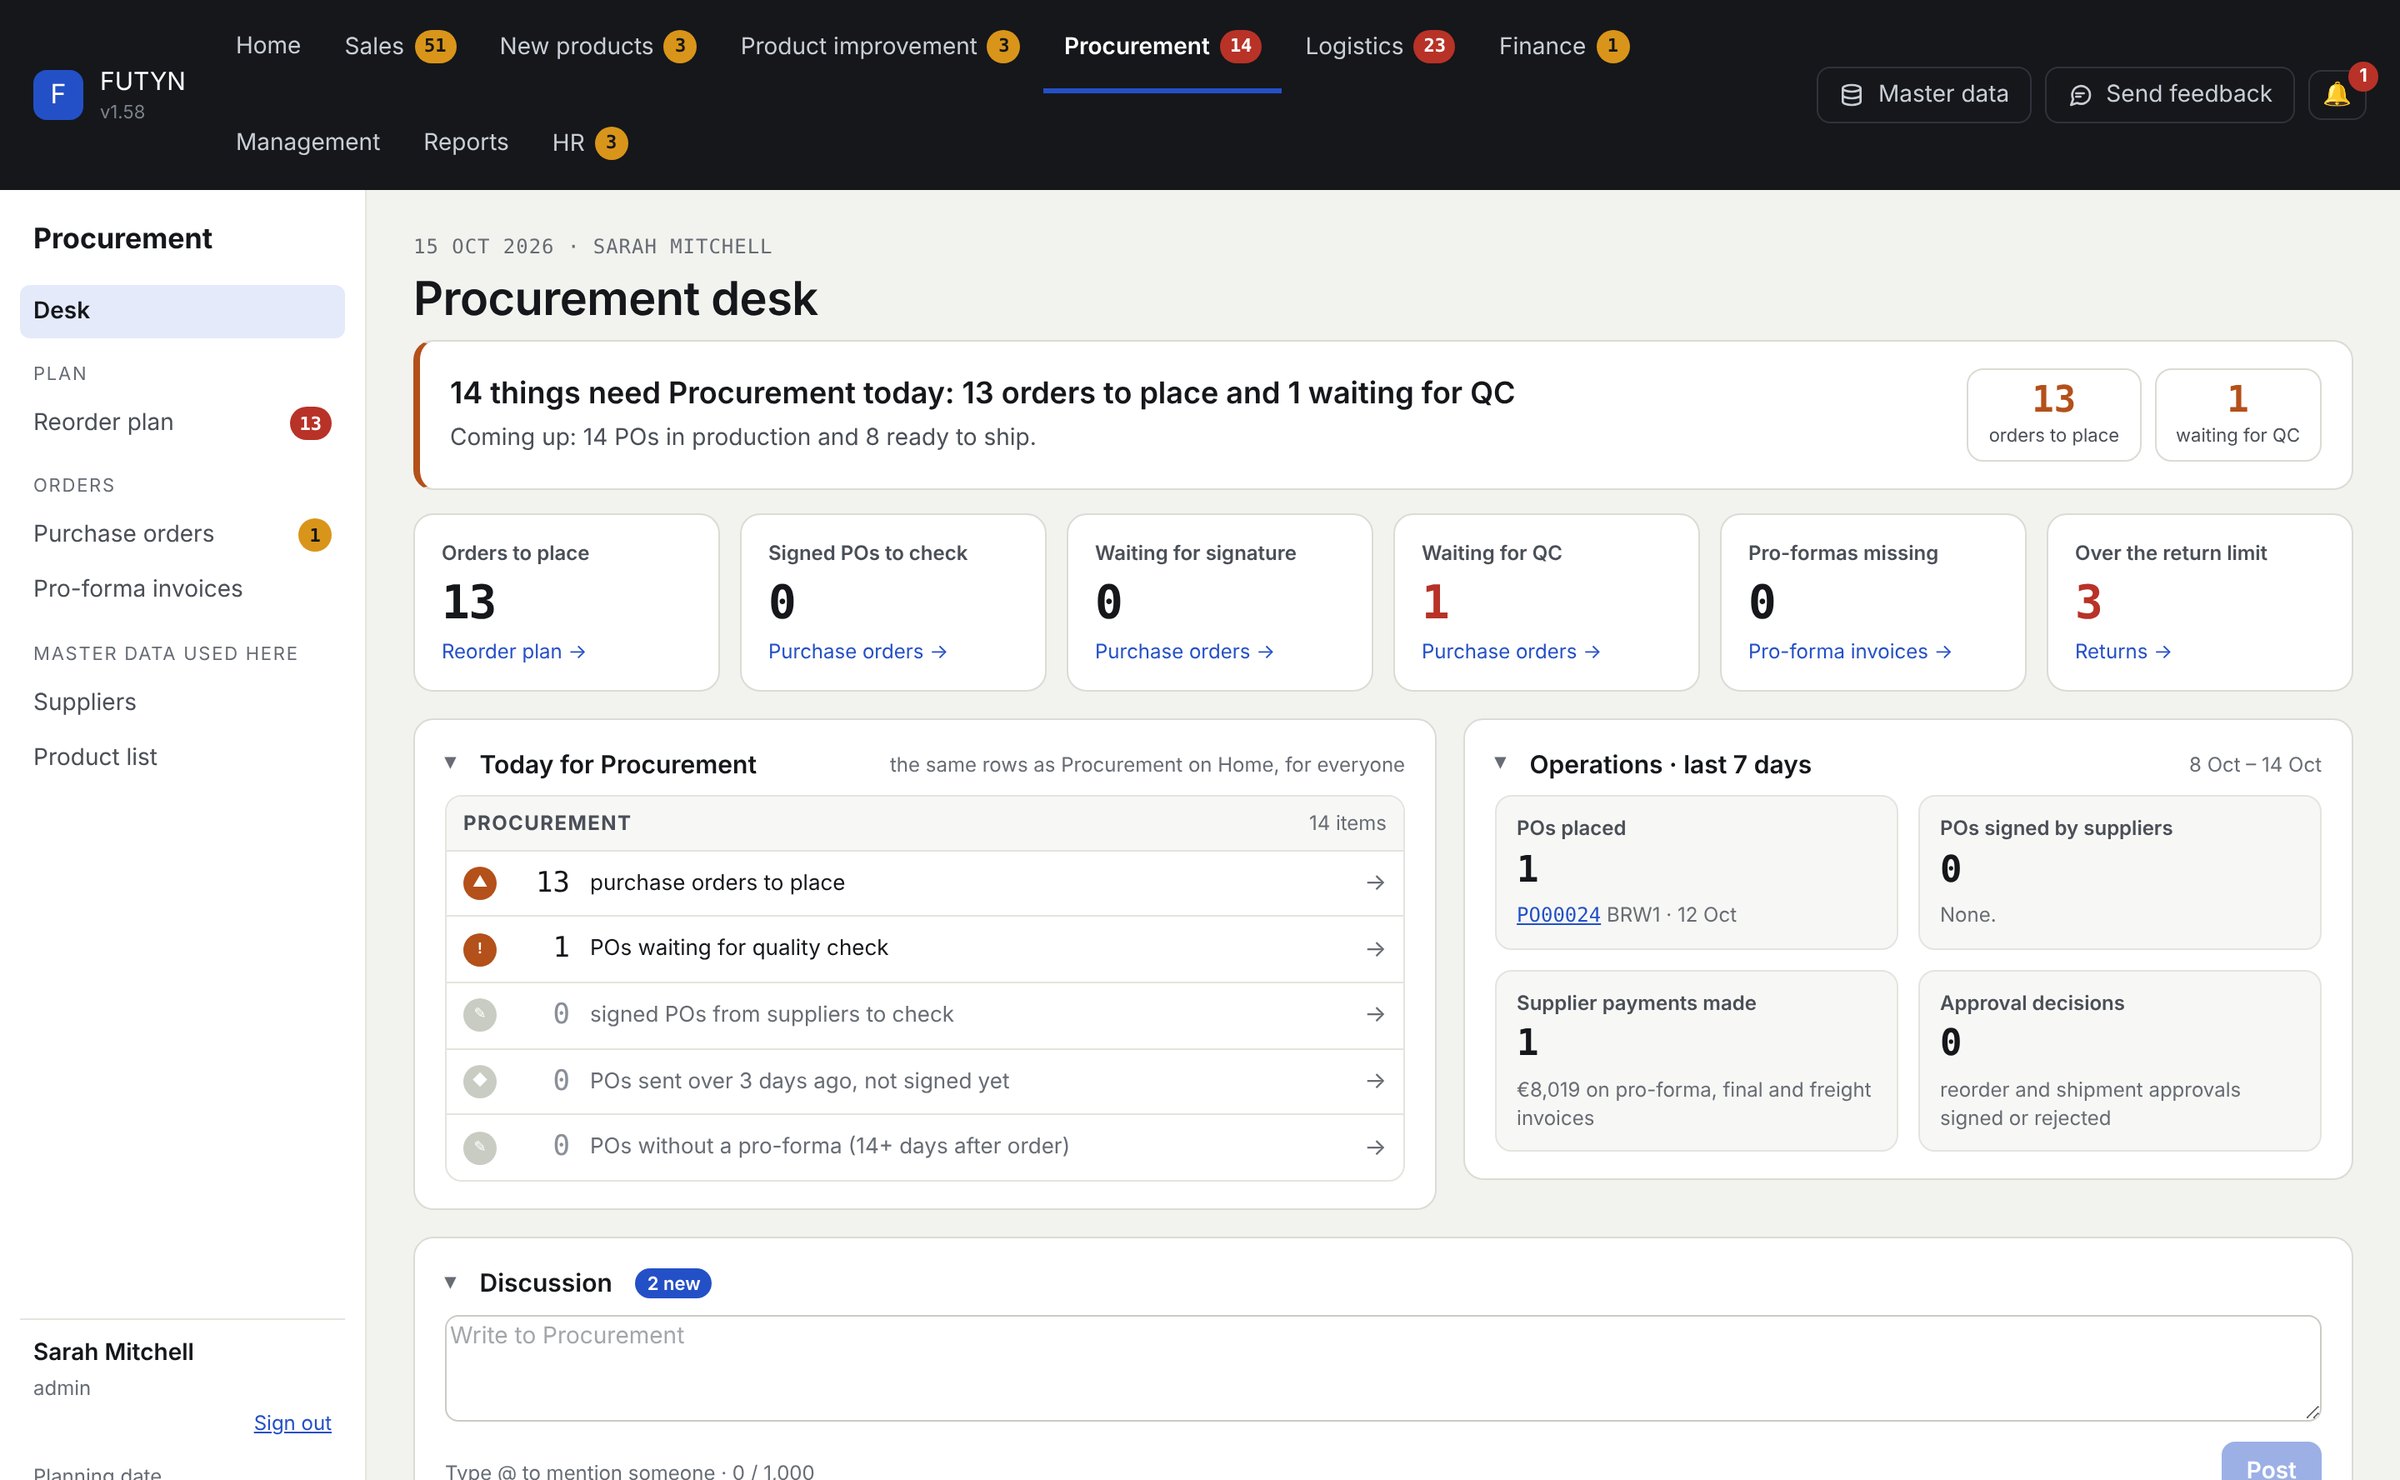Open Reorder plan in the sidebar
Image resolution: width=2400 pixels, height=1480 pixels.
182,423
